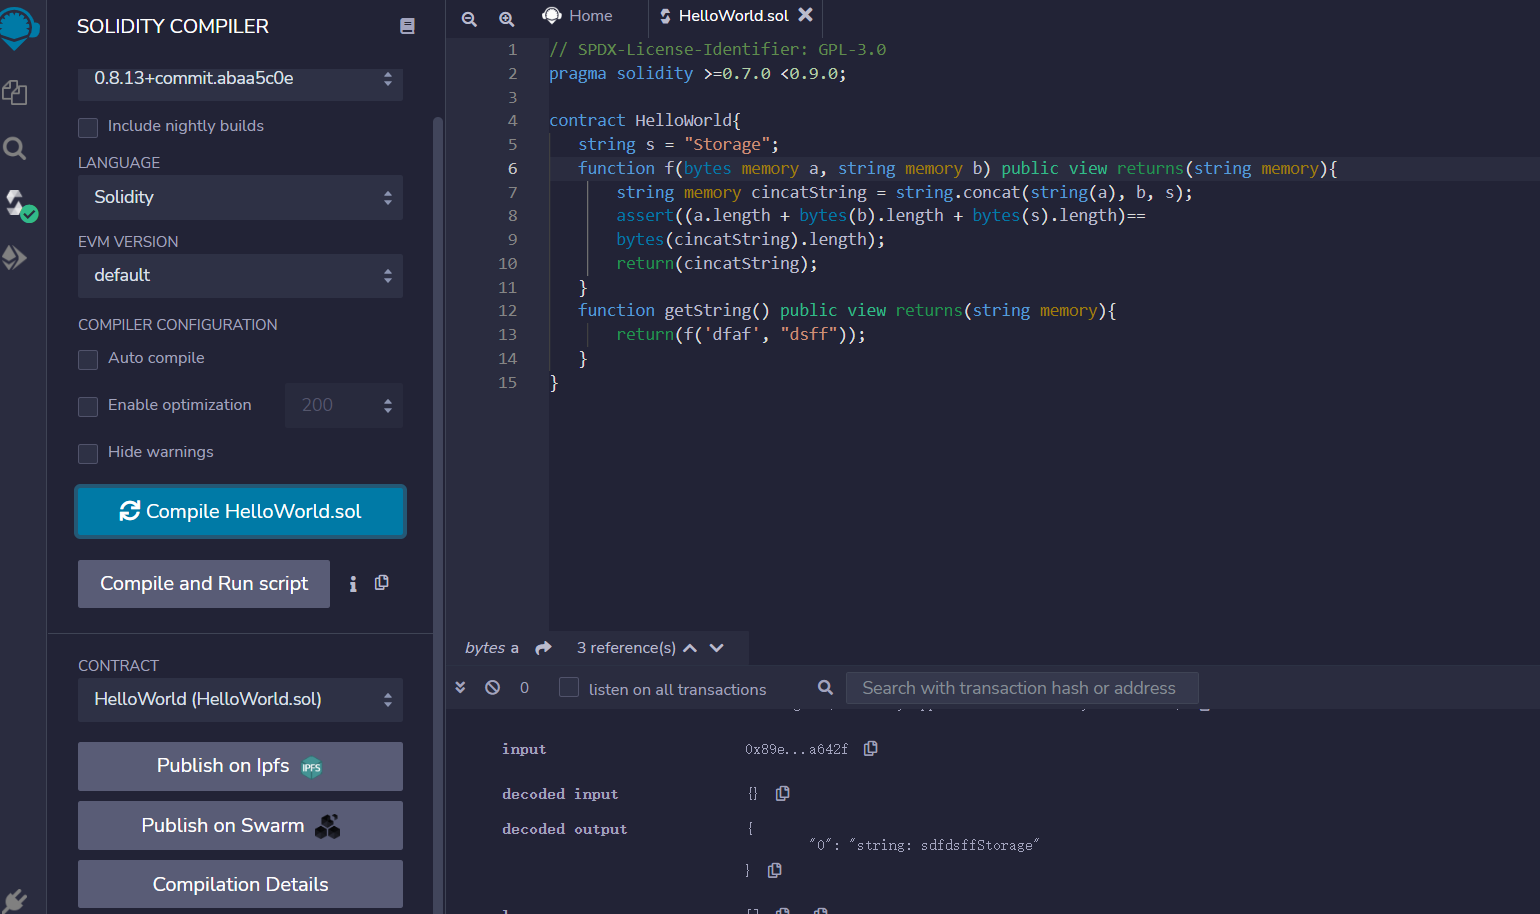Open the Search in files sidebar icon
This screenshot has height=914, width=1540.
click(15, 149)
